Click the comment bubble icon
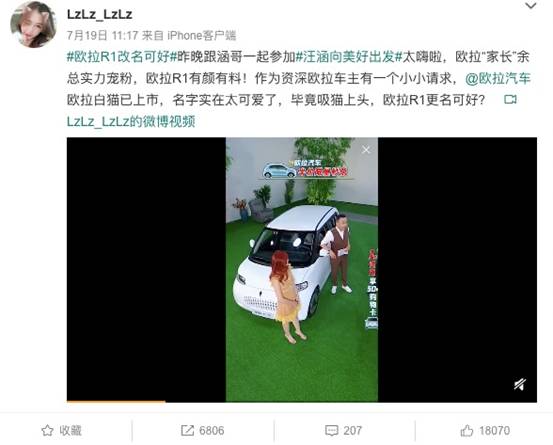 coord(332,431)
